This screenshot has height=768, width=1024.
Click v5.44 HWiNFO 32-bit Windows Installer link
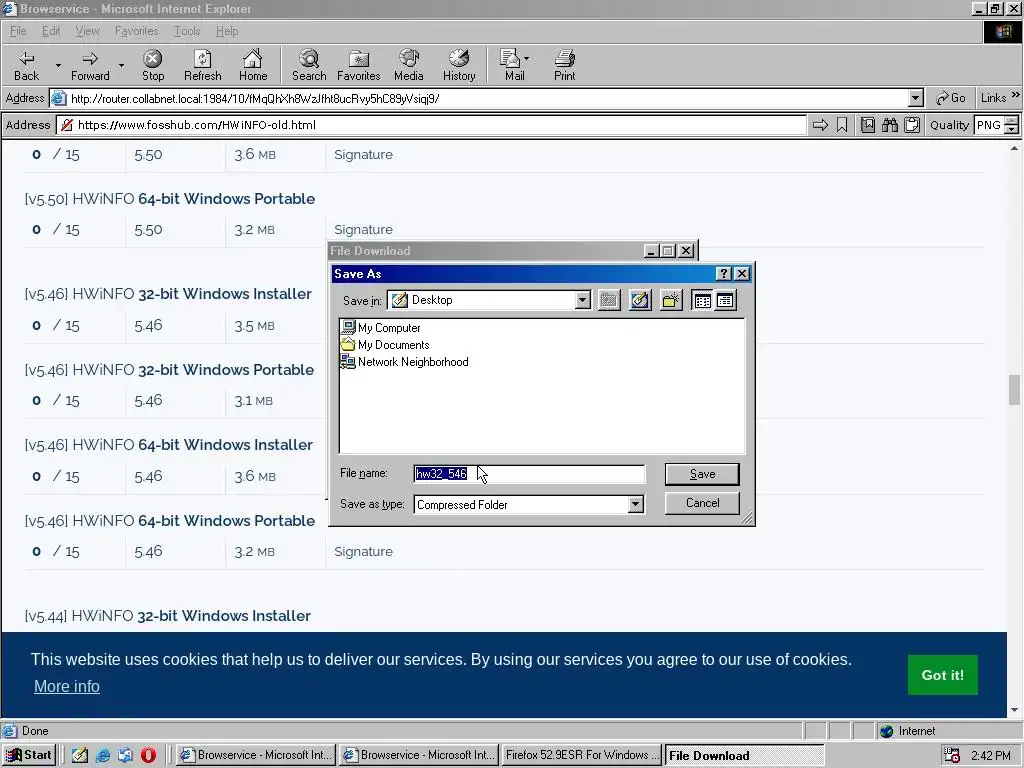(x=168, y=616)
